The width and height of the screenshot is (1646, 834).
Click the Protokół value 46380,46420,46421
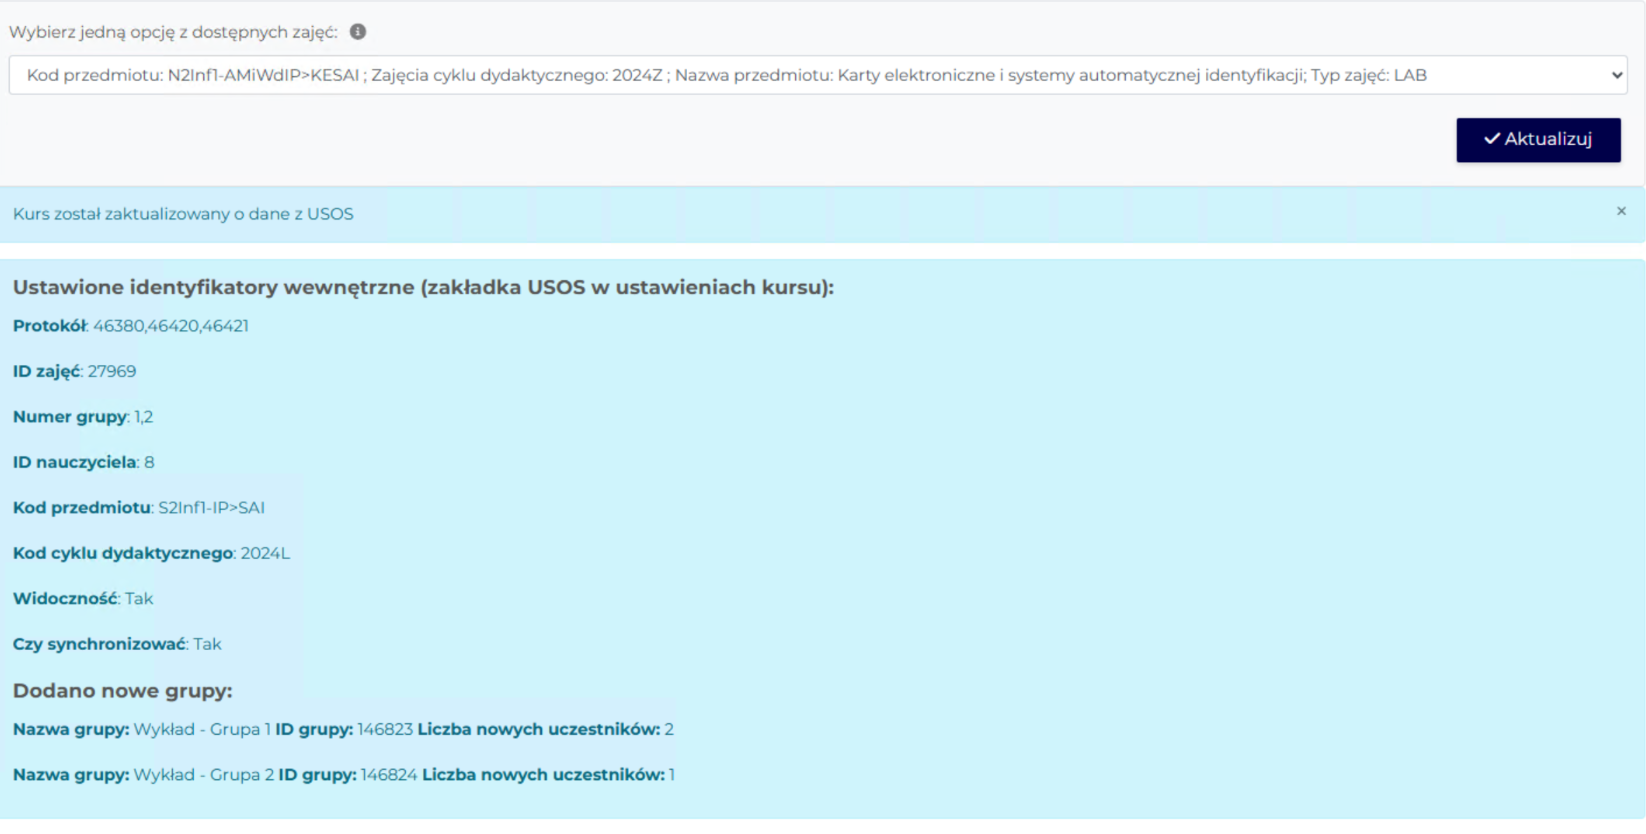pyautogui.click(x=170, y=326)
